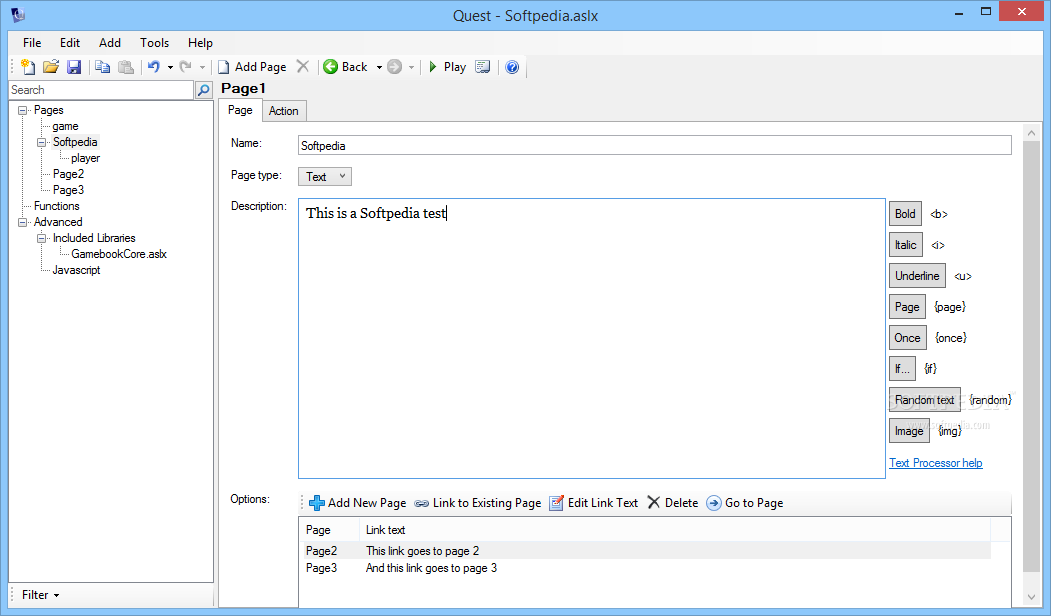Collapse the Advanced tree node
This screenshot has height=616, width=1051.
(x=23, y=222)
